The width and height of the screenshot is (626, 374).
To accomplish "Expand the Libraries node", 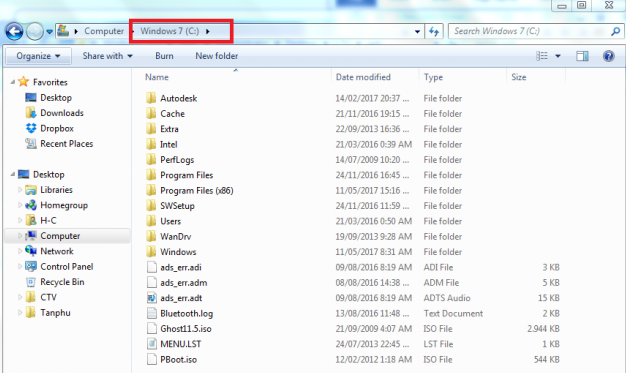I will (20, 190).
